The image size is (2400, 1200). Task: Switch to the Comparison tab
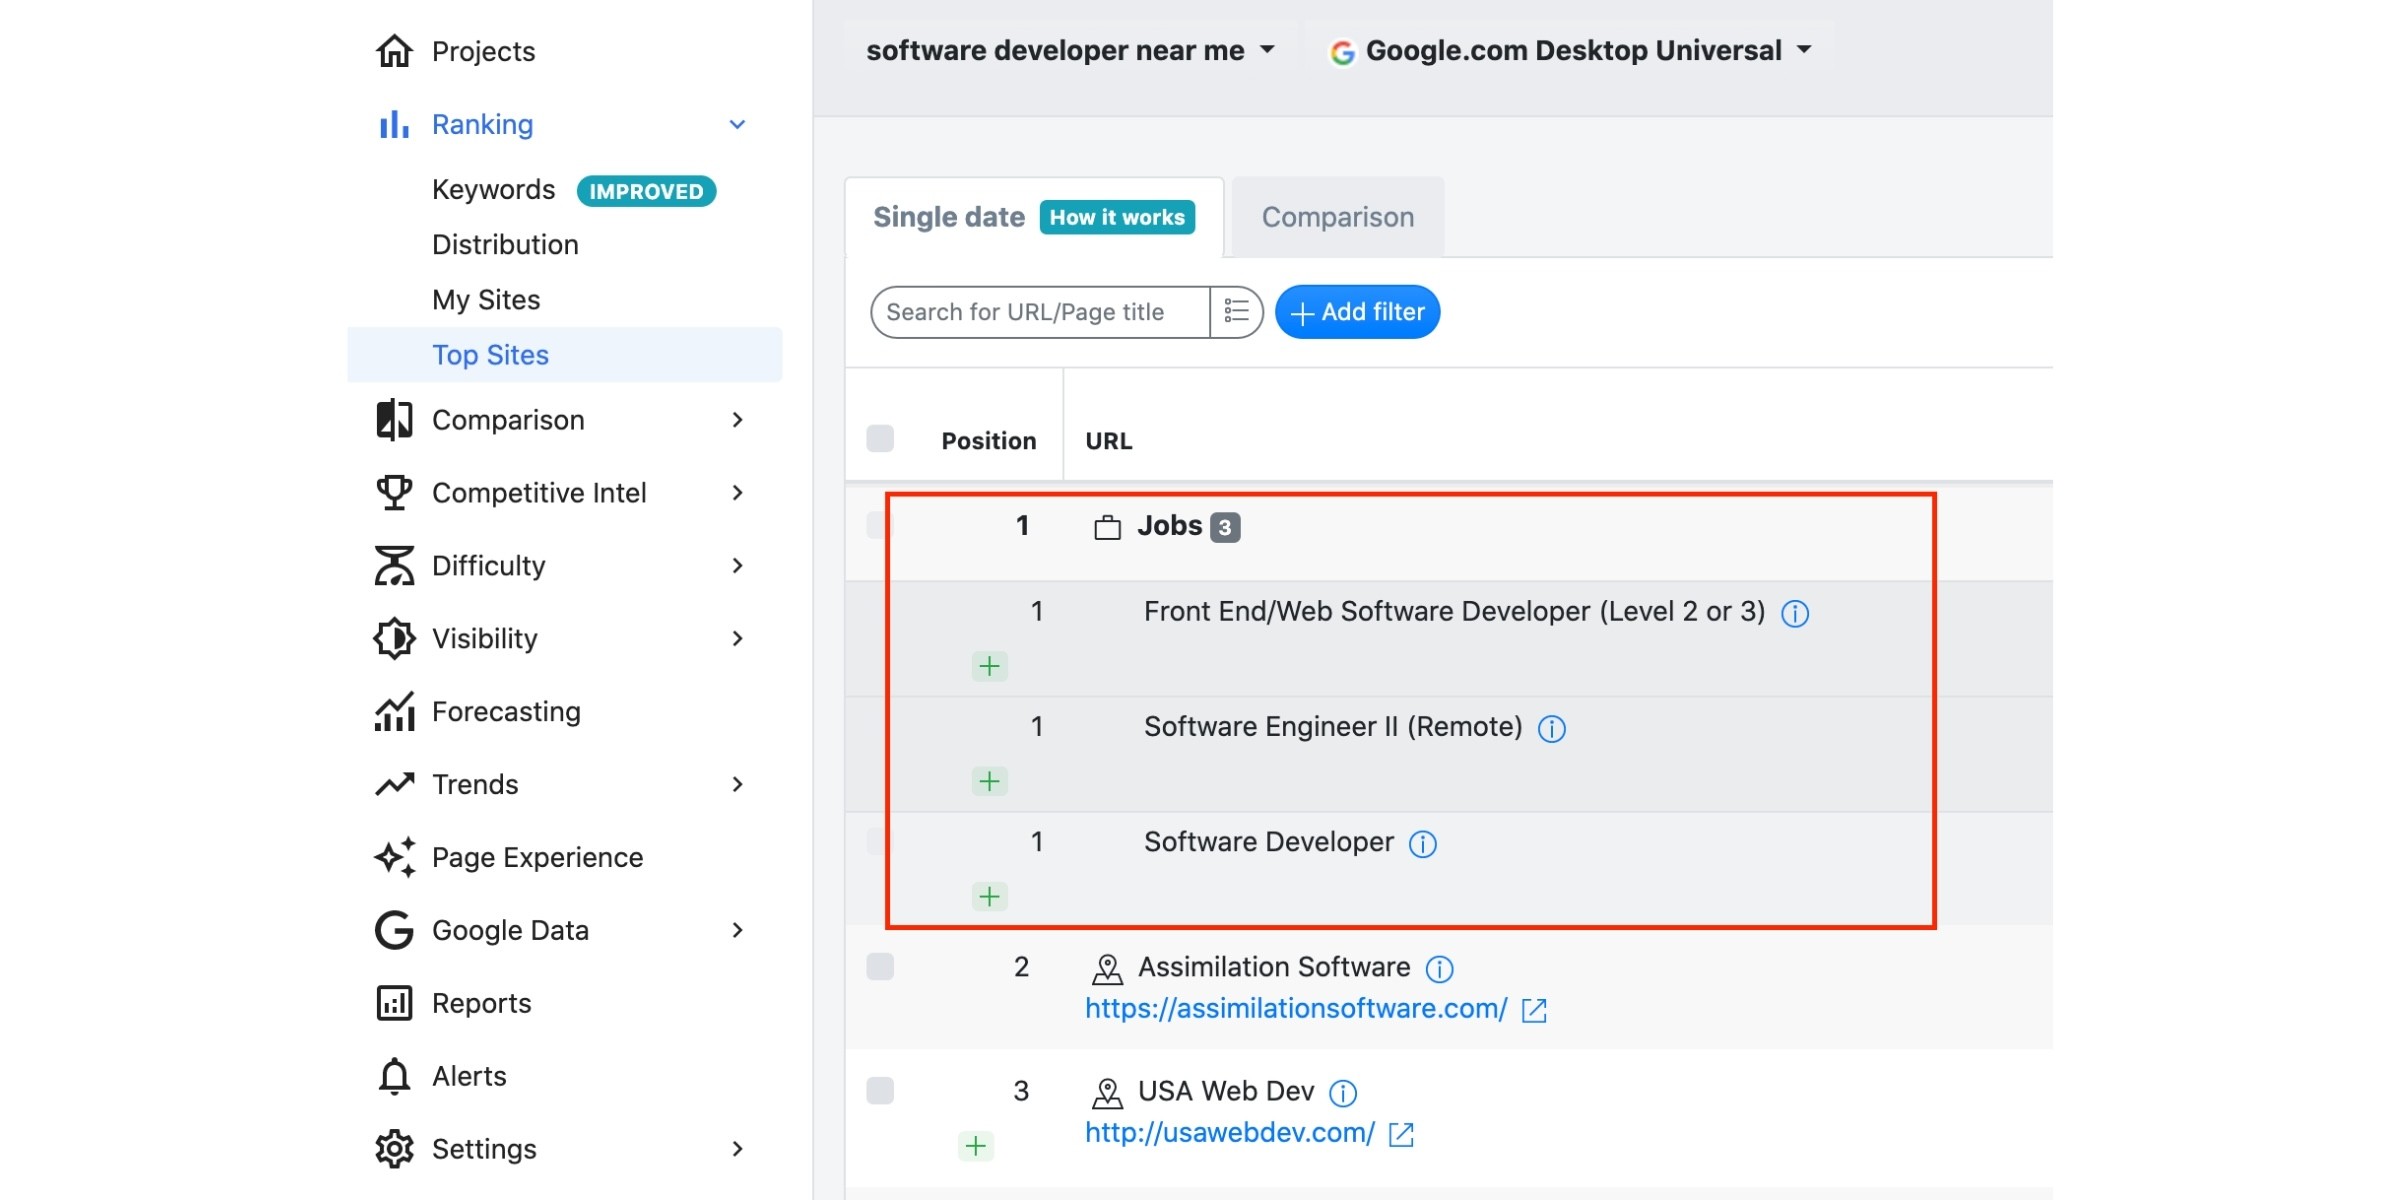1337,217
